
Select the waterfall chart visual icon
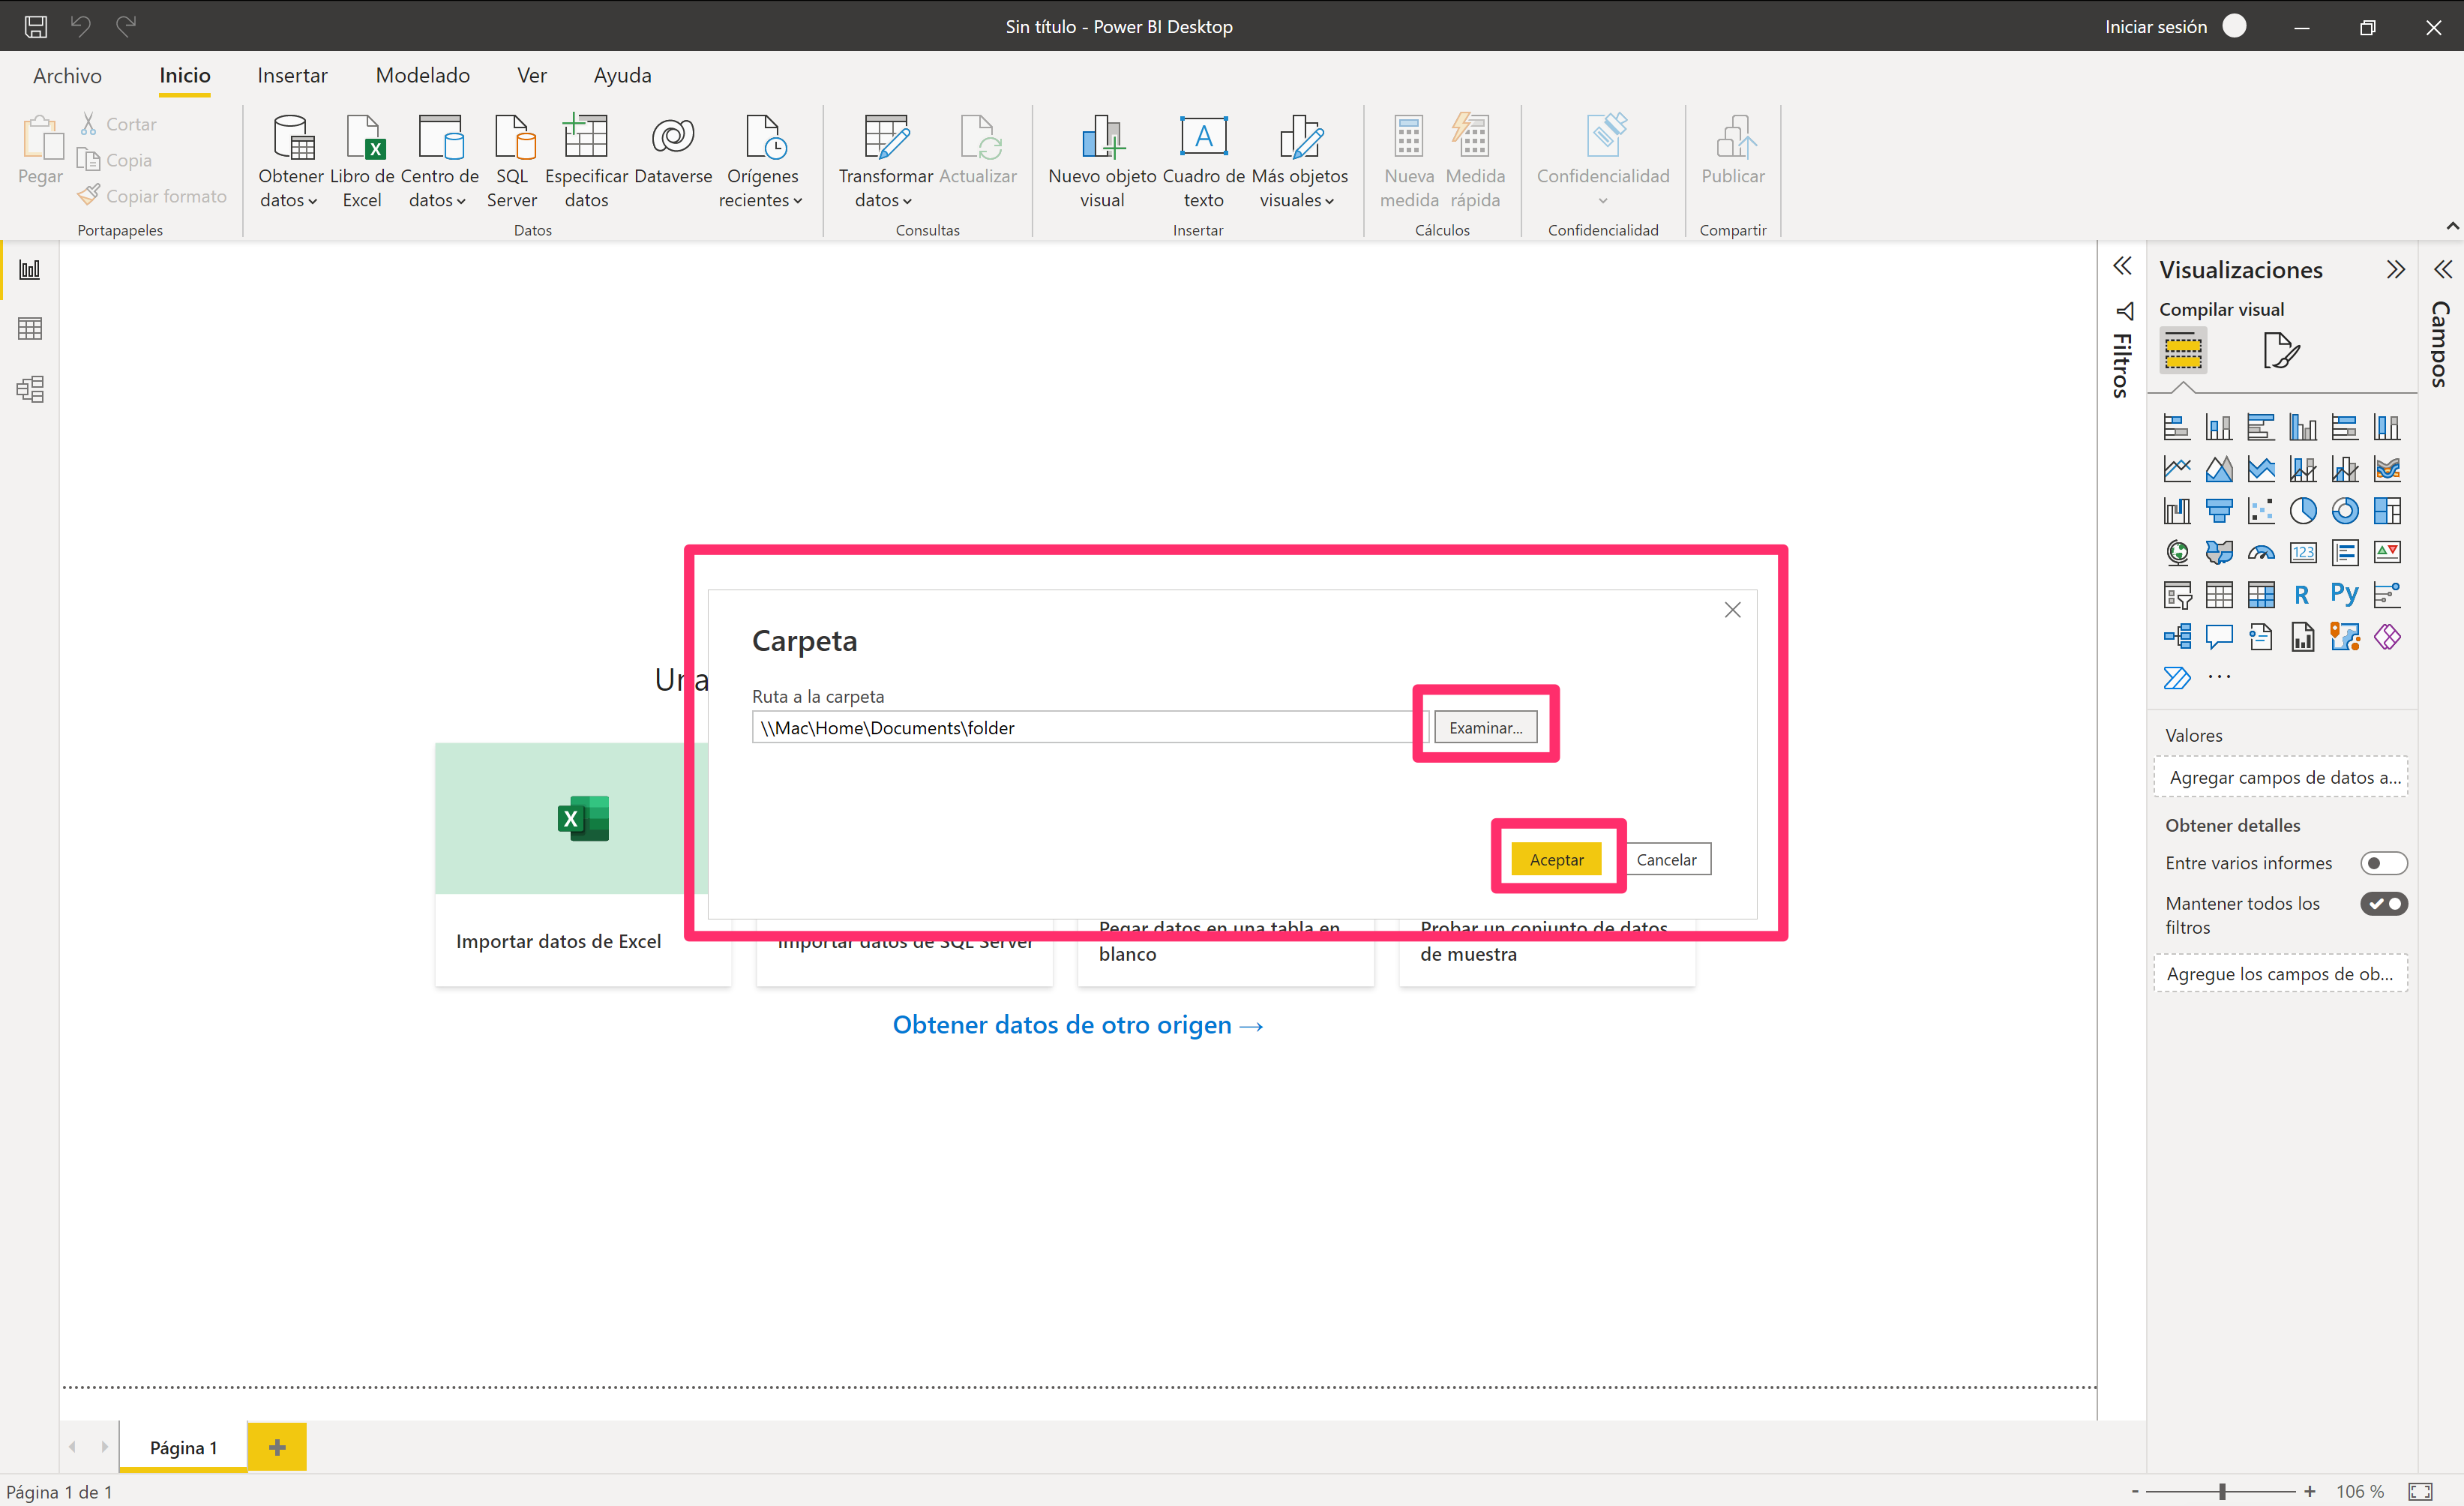pyautogui.click(x=2177, y=511)
